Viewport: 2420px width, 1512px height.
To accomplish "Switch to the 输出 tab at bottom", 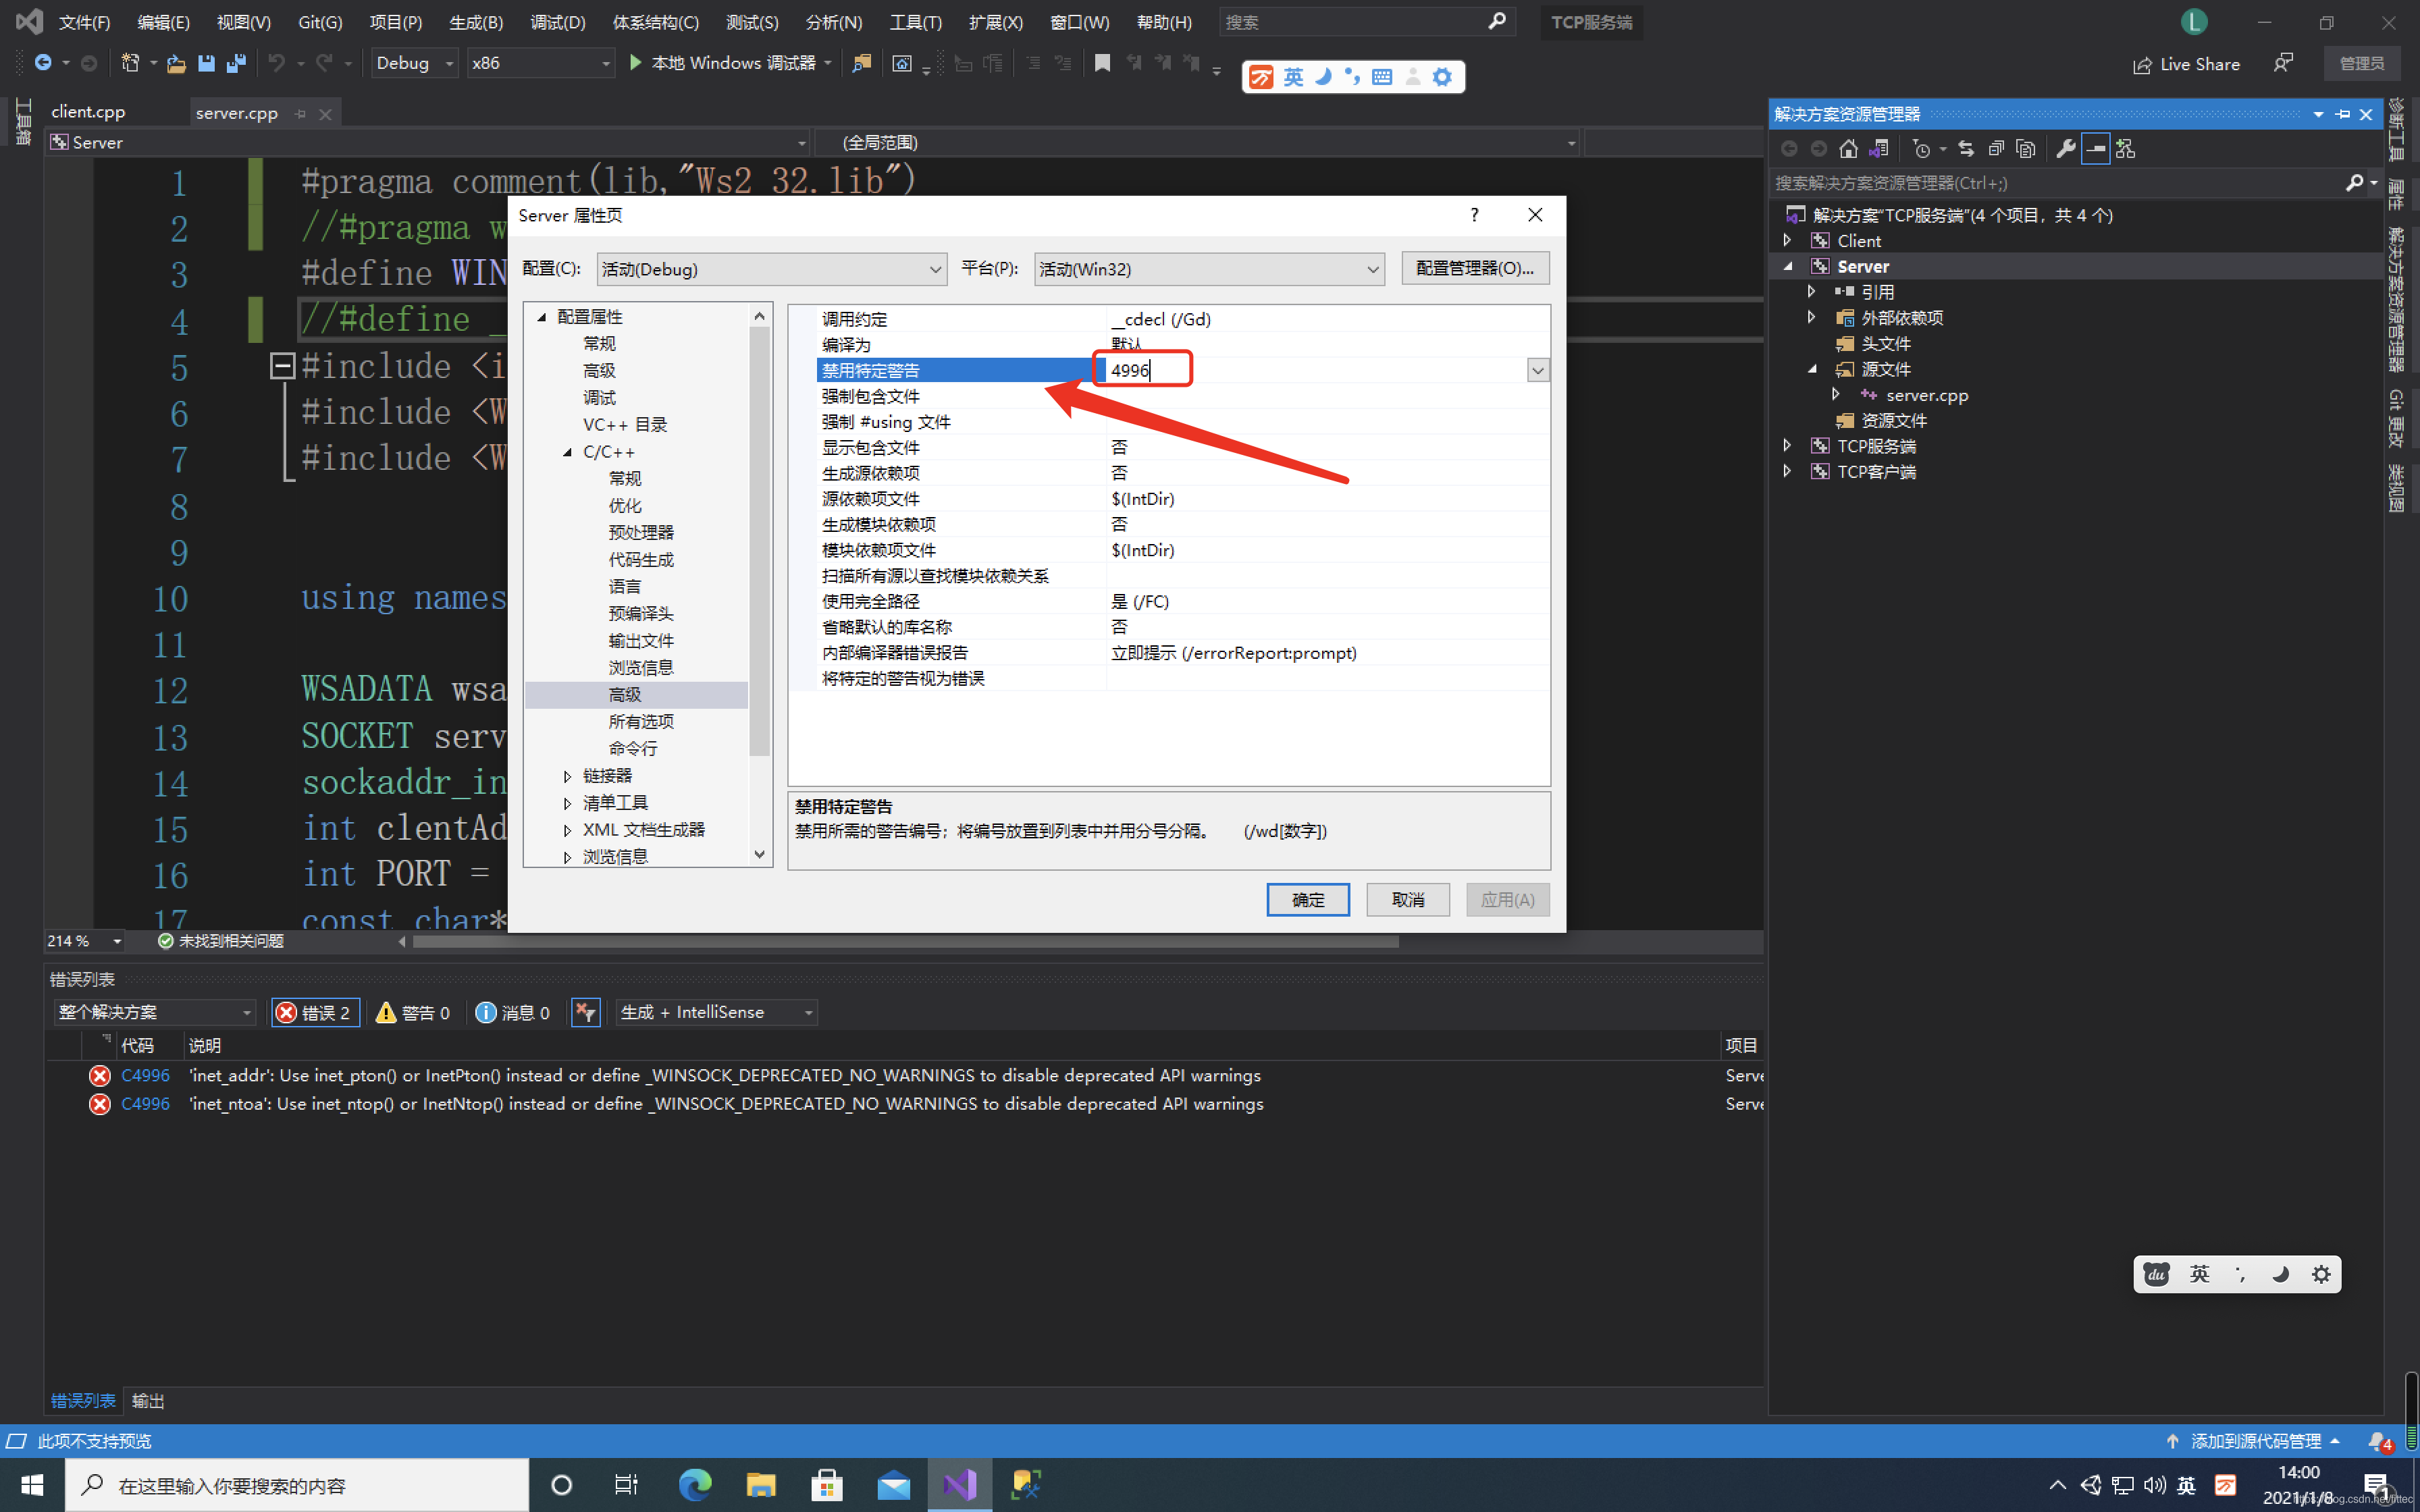I will click(148, 1401).
